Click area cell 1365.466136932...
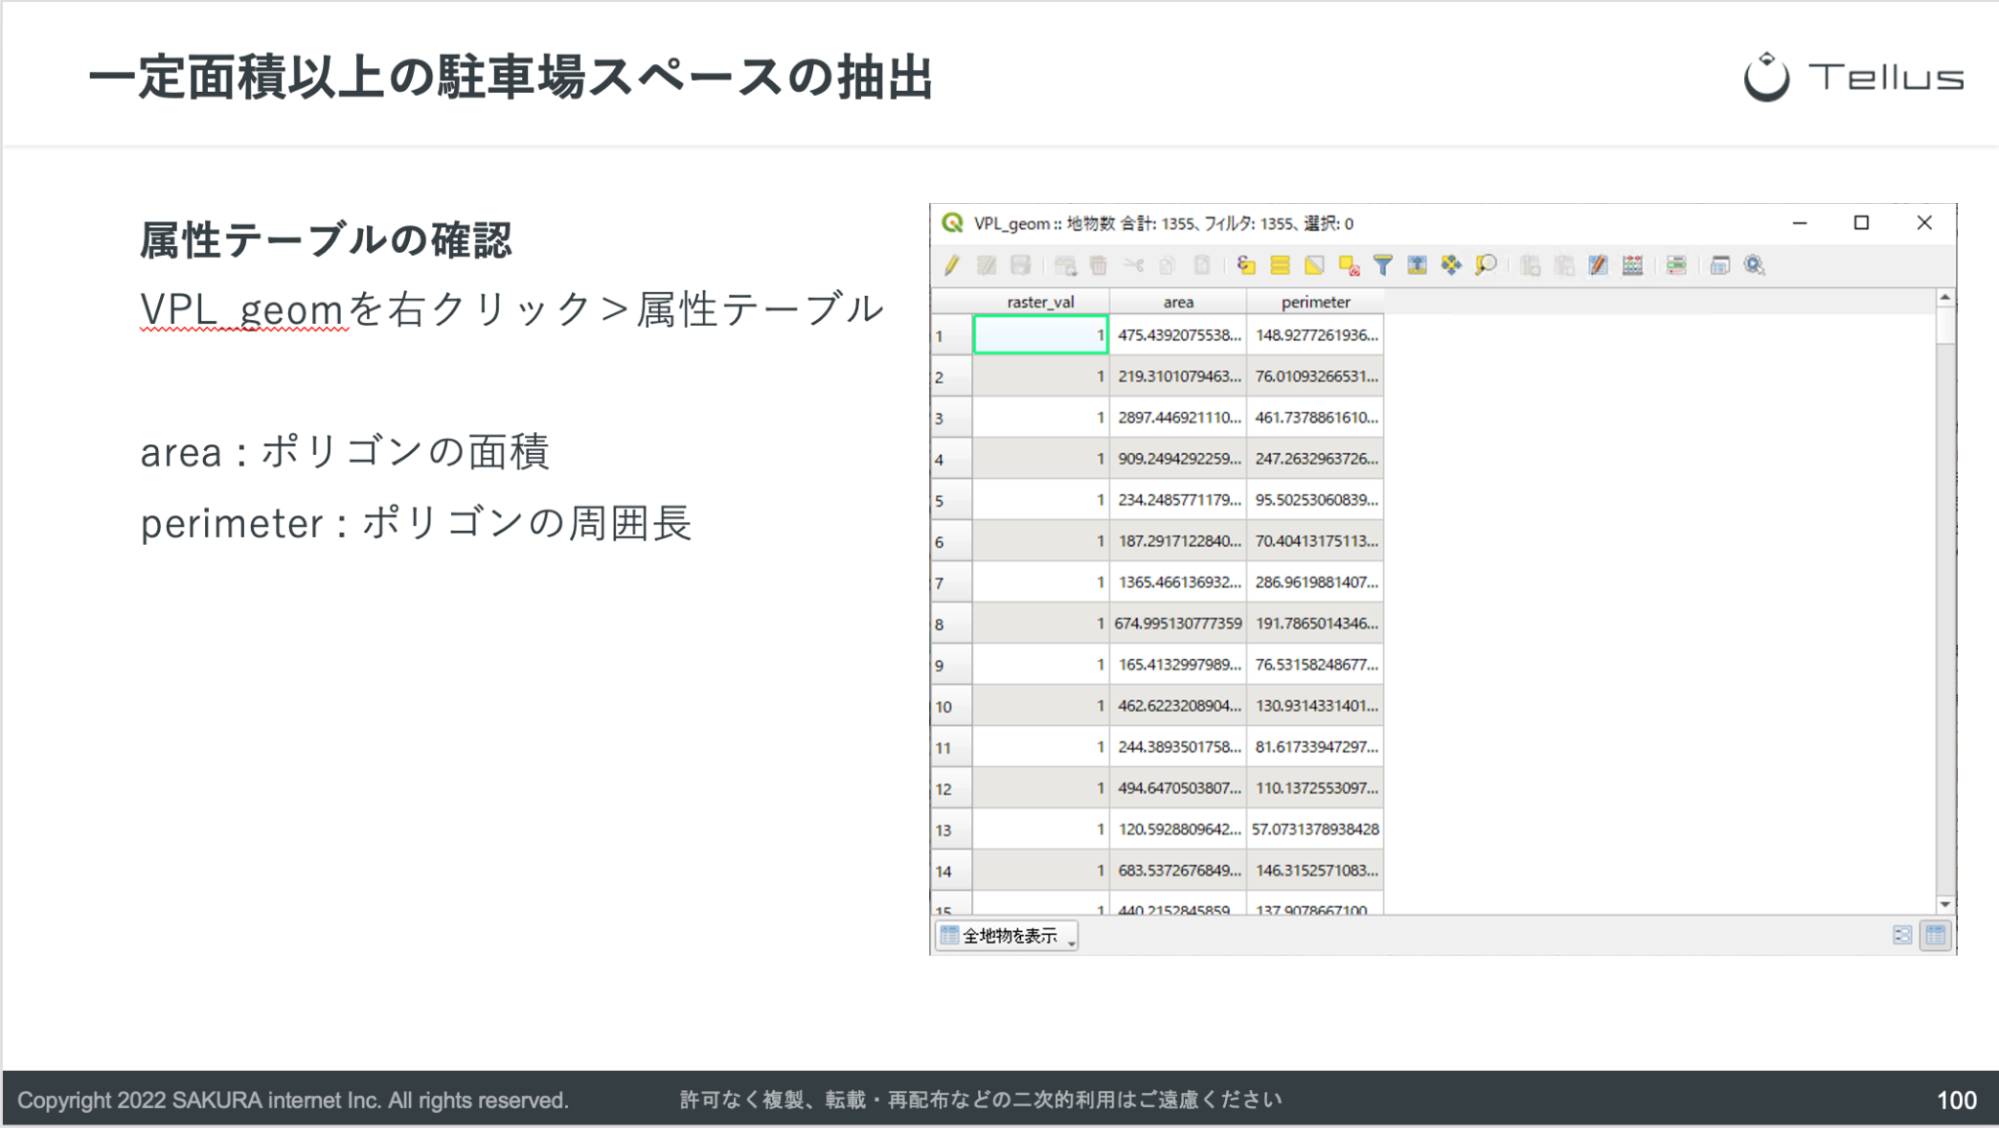This screenshot has height=1129, width=1999. click(x=1178, y=582)
